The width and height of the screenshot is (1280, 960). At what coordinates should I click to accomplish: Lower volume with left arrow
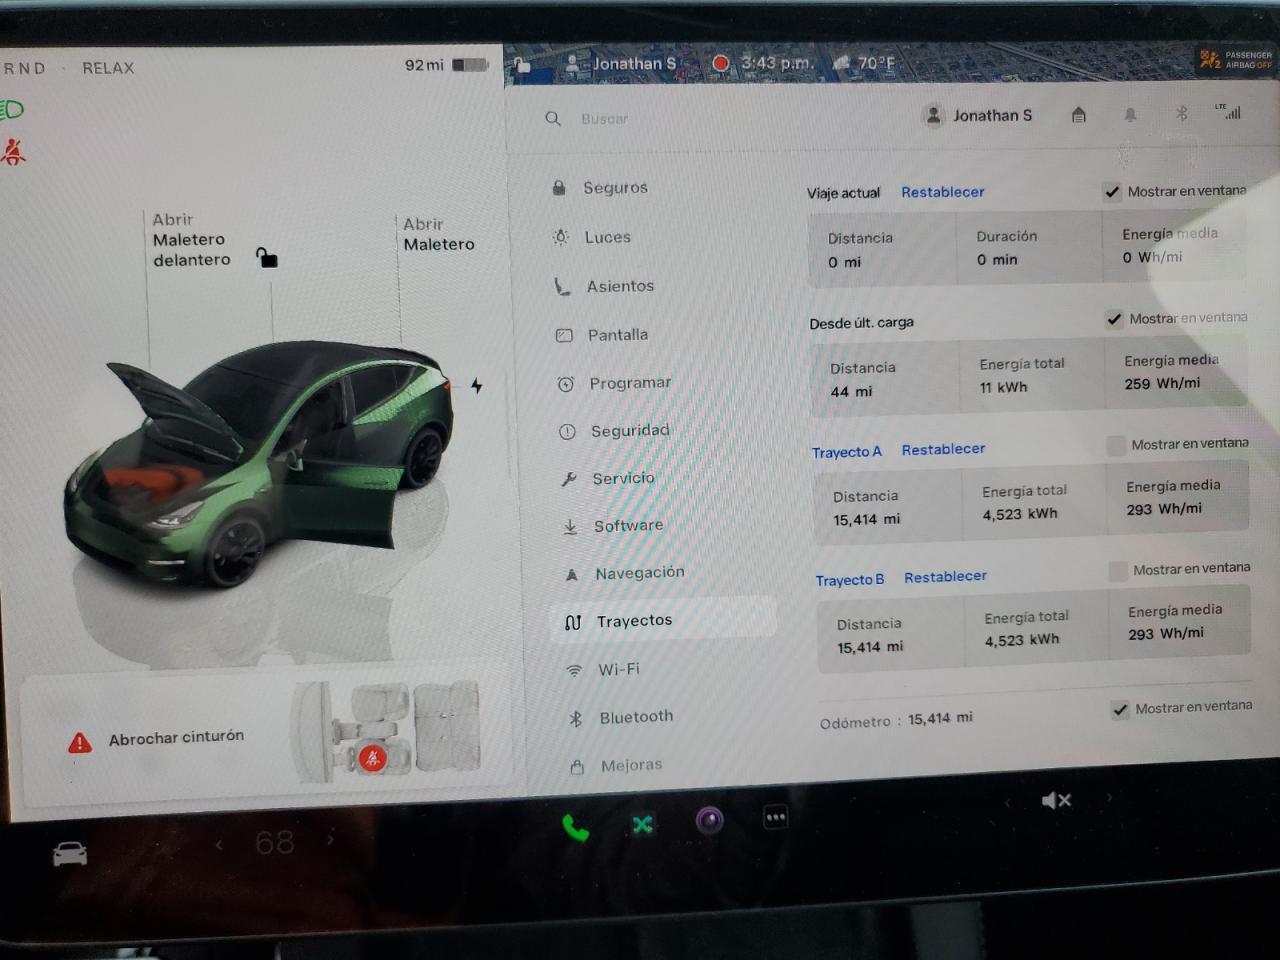(1008, 802)
